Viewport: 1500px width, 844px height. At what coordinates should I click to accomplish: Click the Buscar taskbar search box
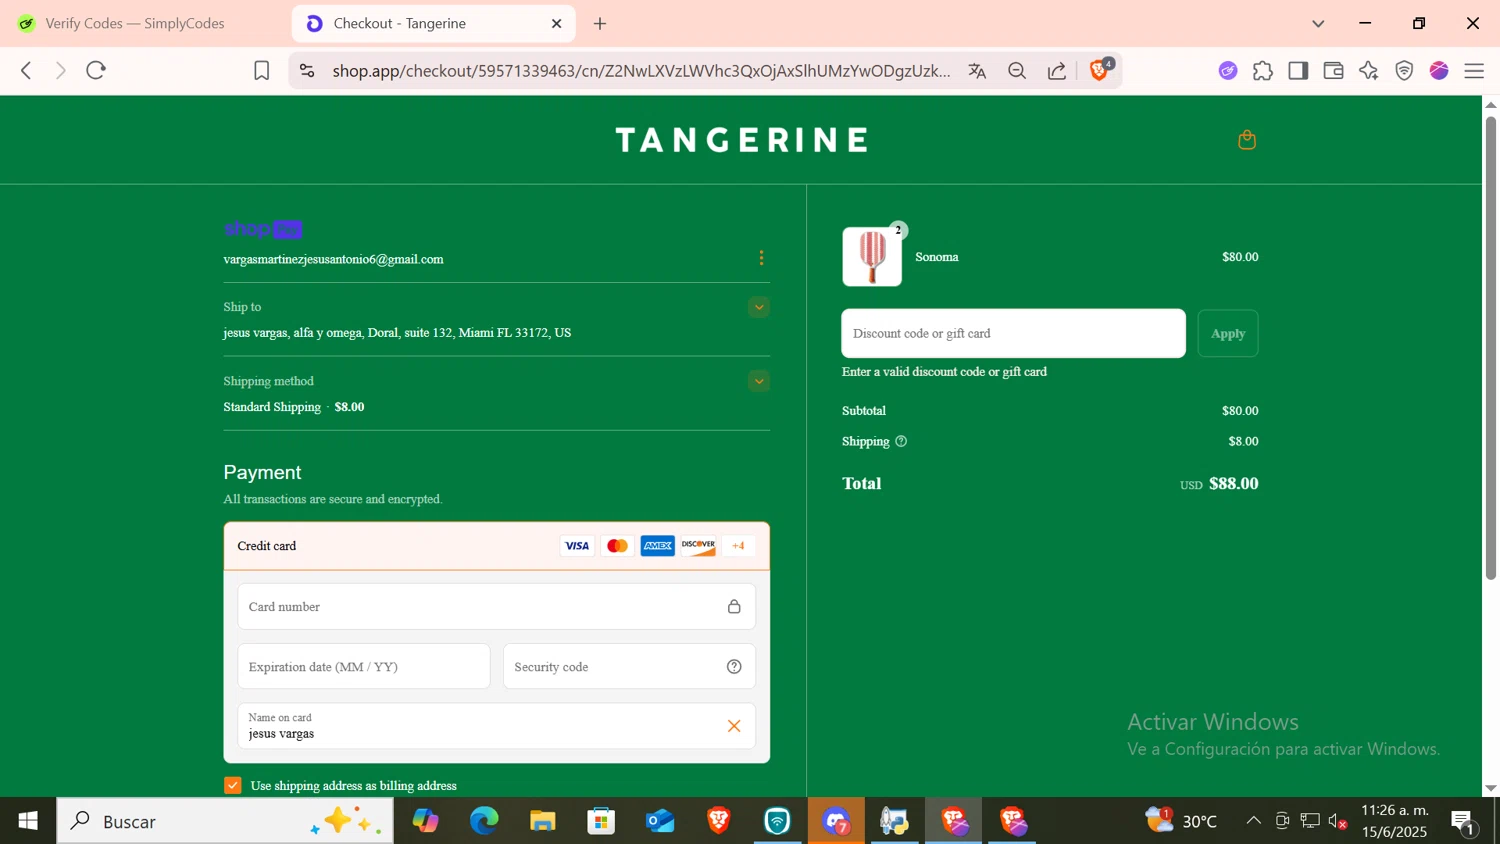225,821
